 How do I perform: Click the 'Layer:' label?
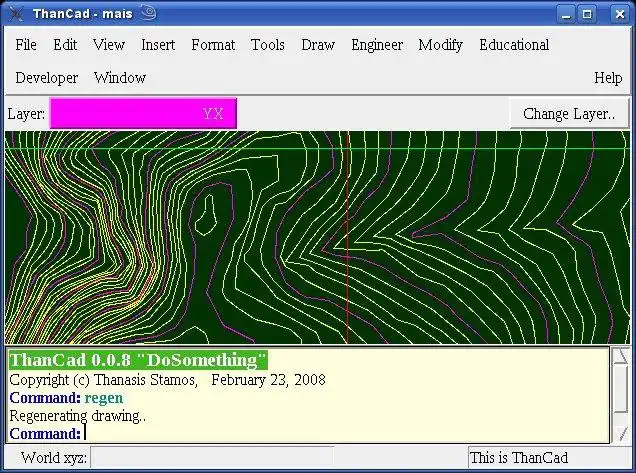click(26, 114)
